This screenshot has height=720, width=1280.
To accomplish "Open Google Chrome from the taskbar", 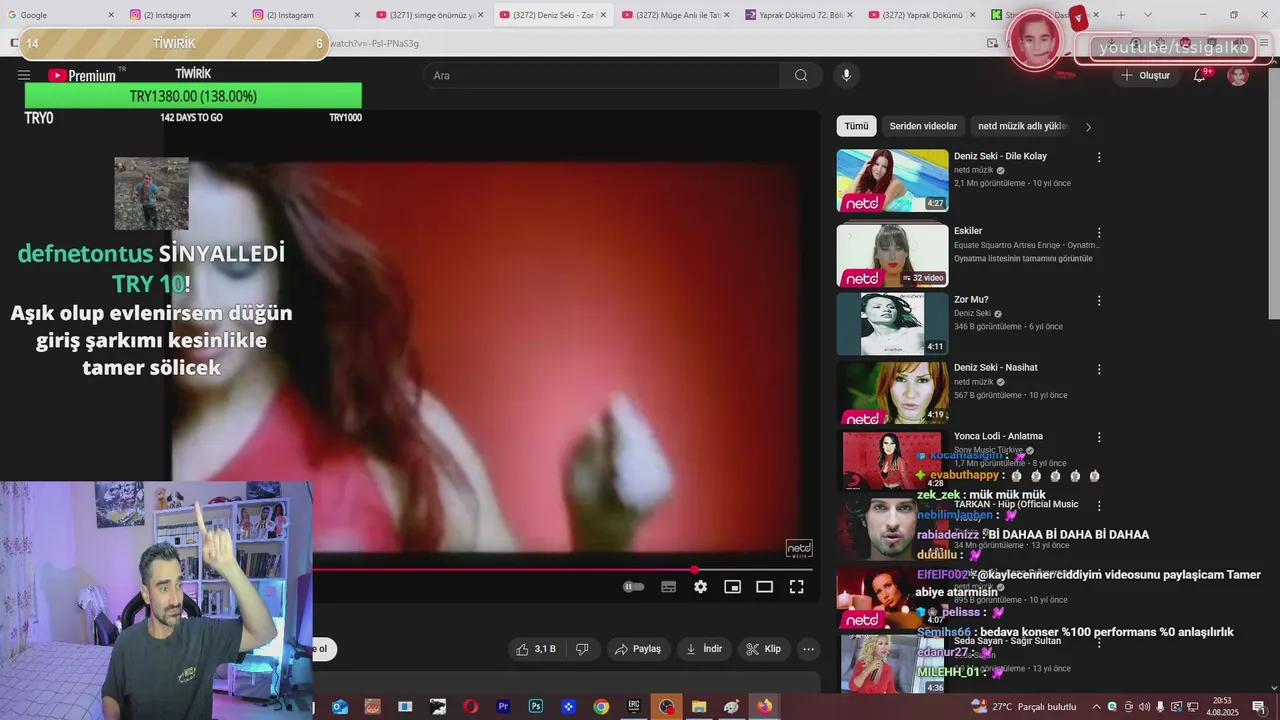I will (600, 706).
